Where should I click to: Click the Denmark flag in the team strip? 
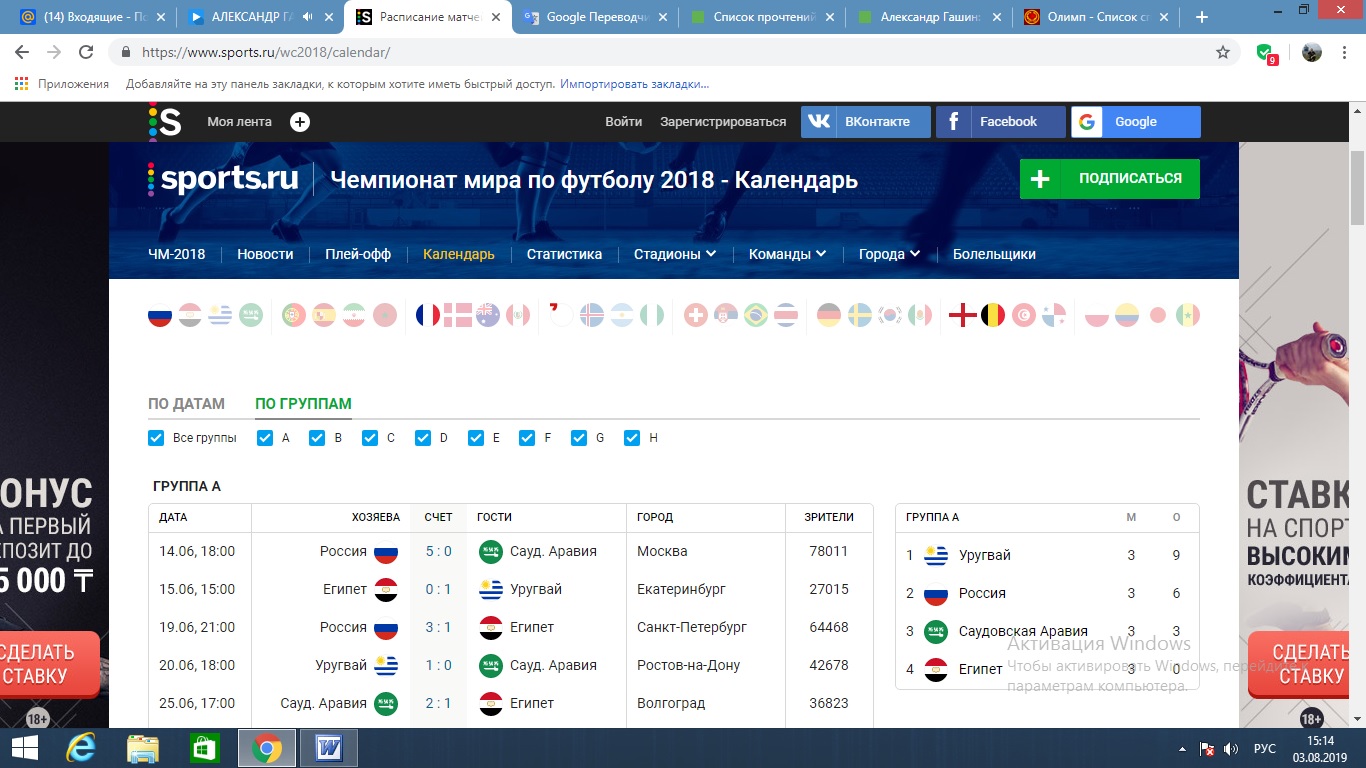pyautogui.click(x=458, y=316)
